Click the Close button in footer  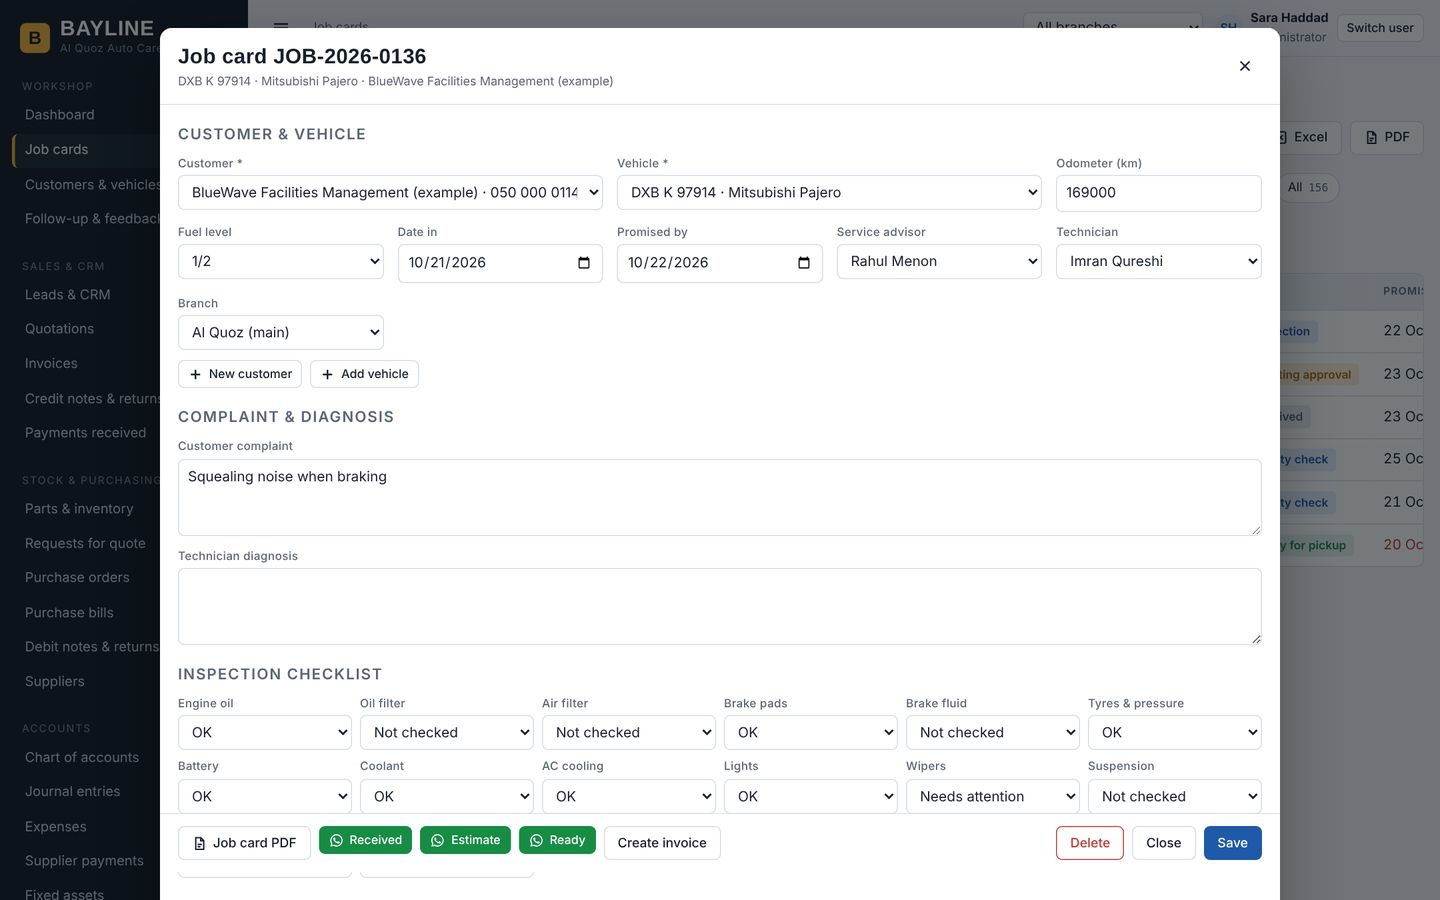click(x=1163, y=843)
